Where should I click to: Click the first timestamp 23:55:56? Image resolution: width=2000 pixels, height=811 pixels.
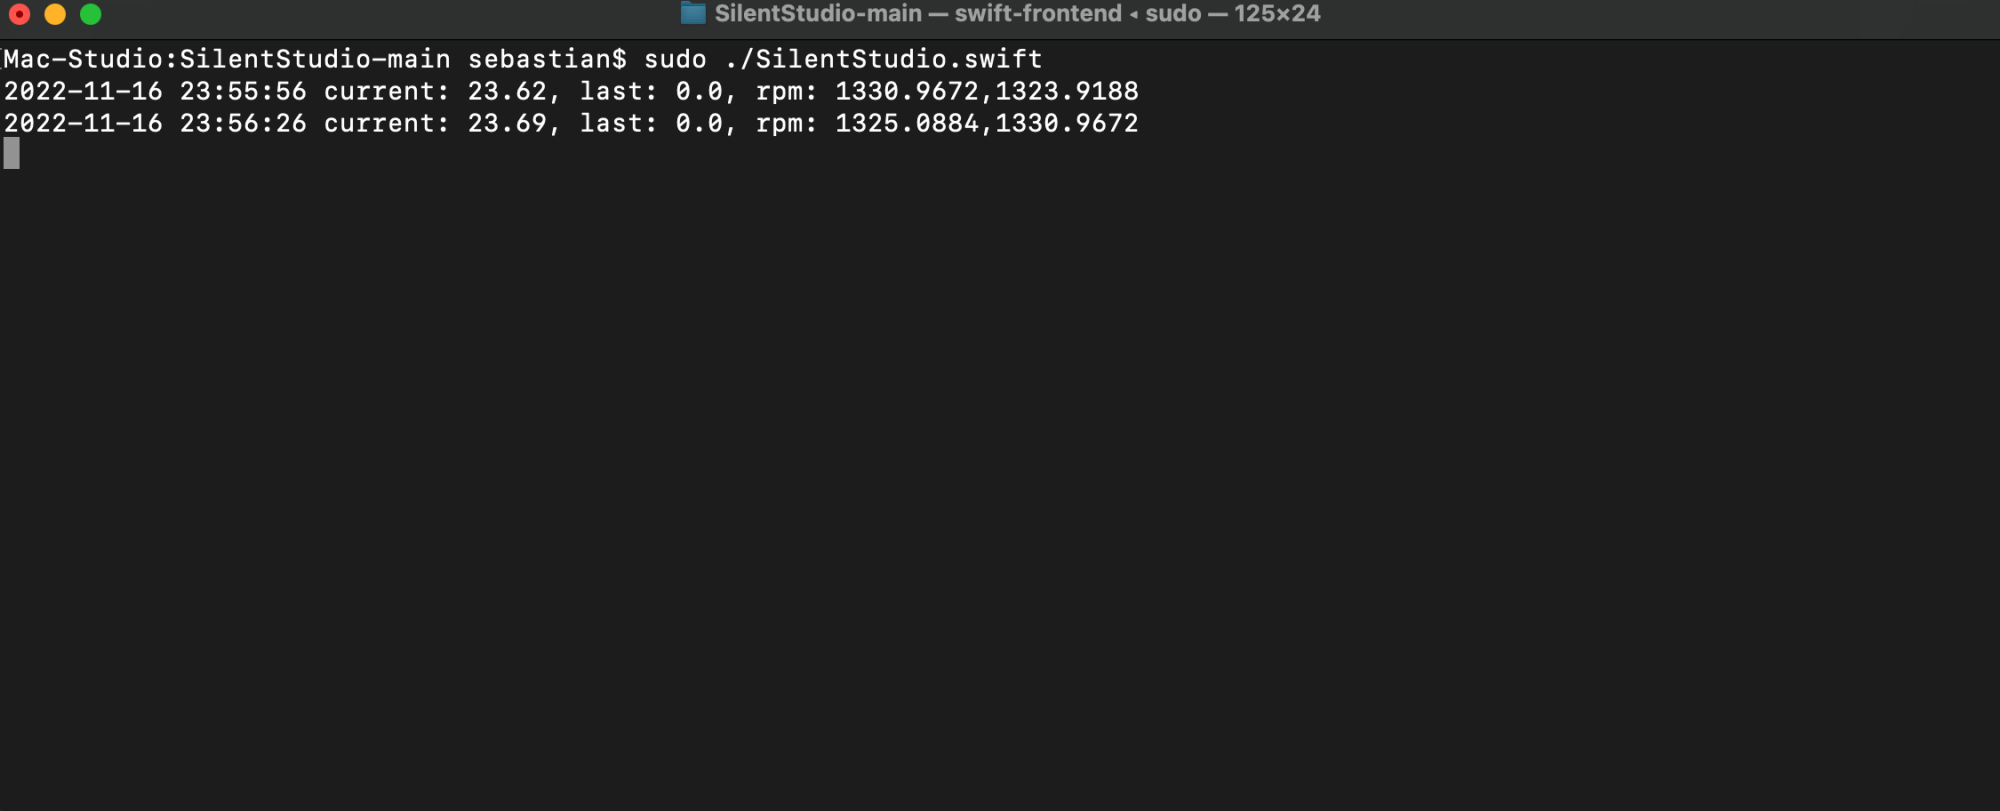(x=243, y=91)
